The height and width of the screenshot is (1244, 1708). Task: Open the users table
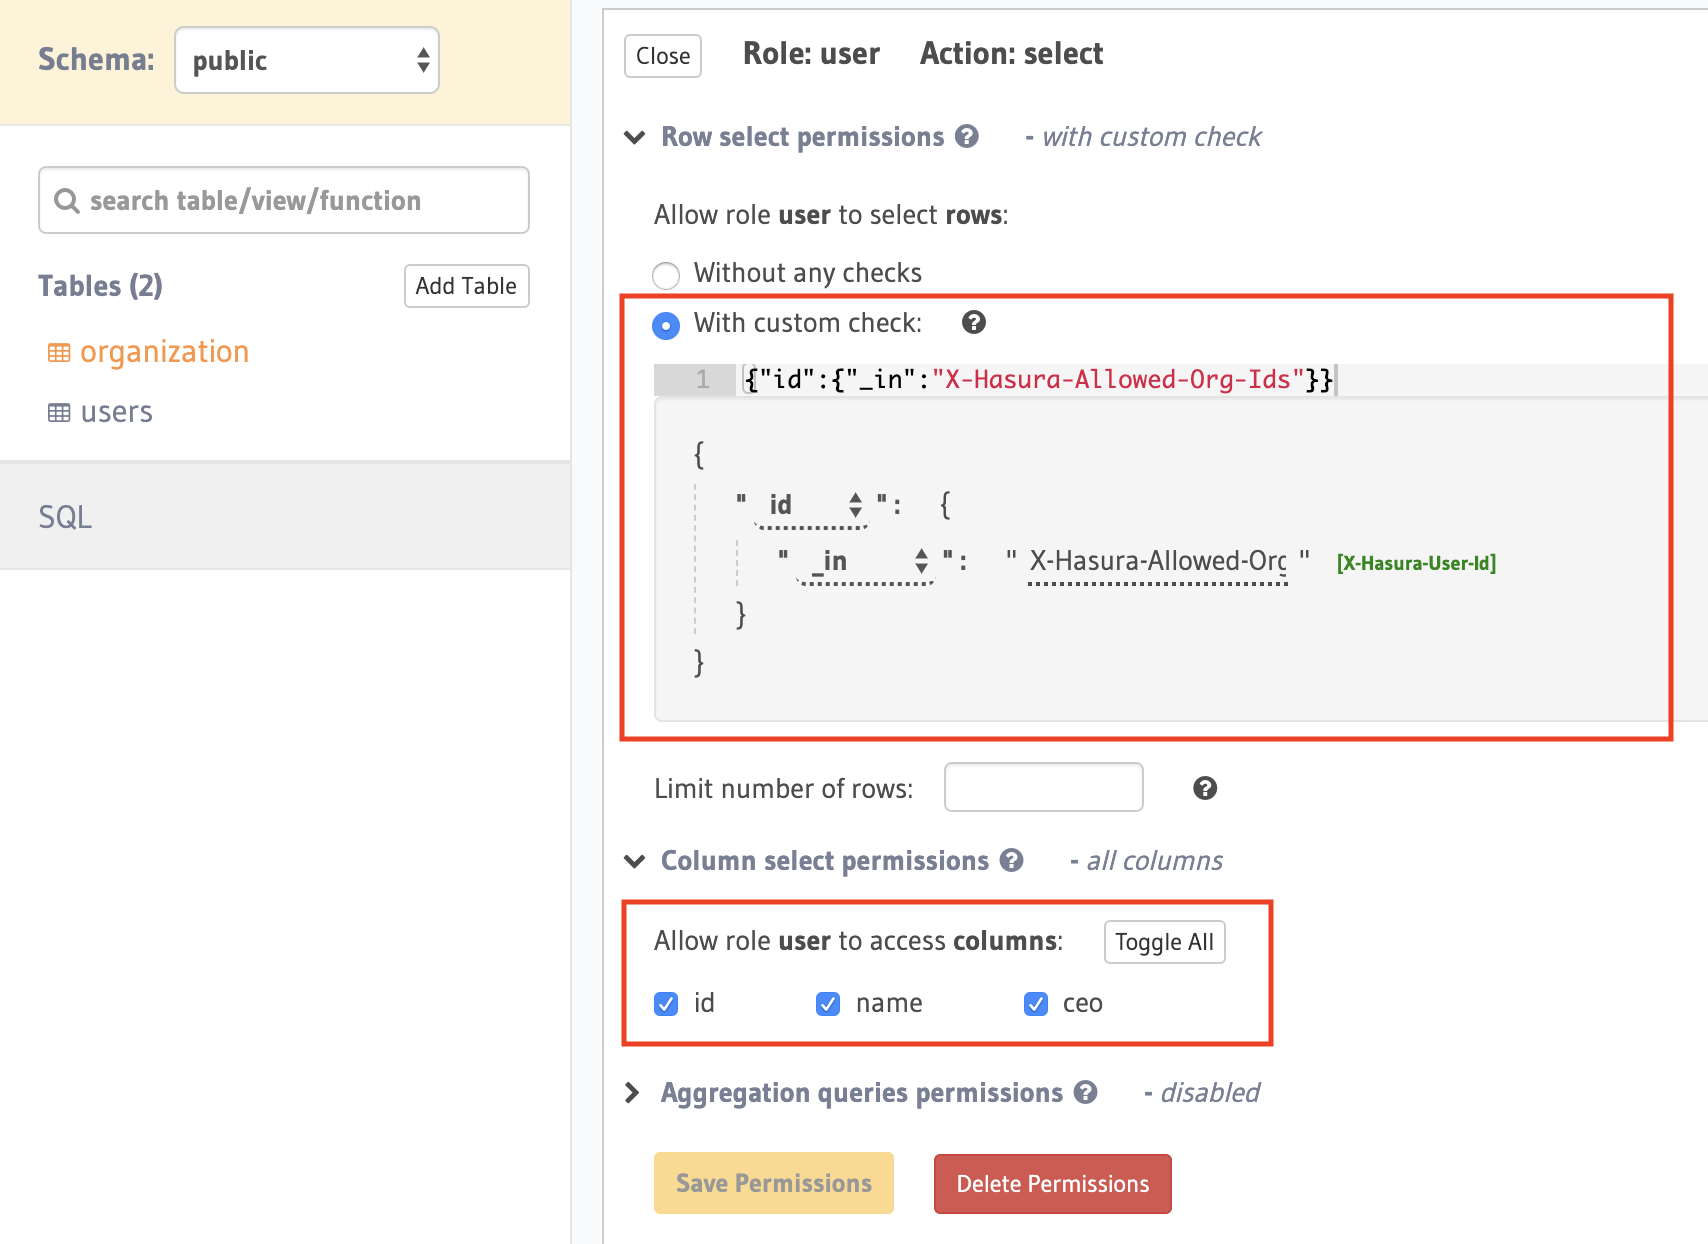coord(116,412)
